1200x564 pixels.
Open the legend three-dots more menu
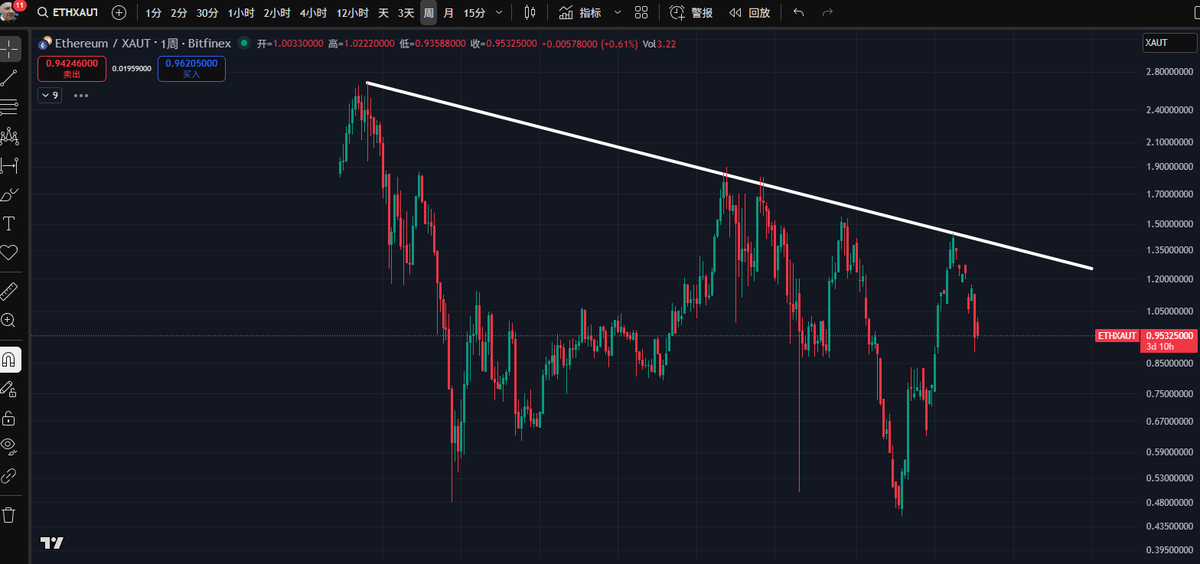coord(81,95)
